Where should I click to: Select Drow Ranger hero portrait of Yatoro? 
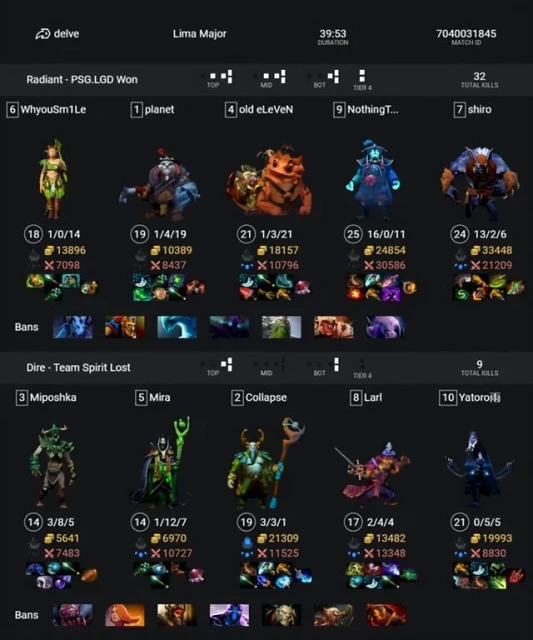pos(479,468)
